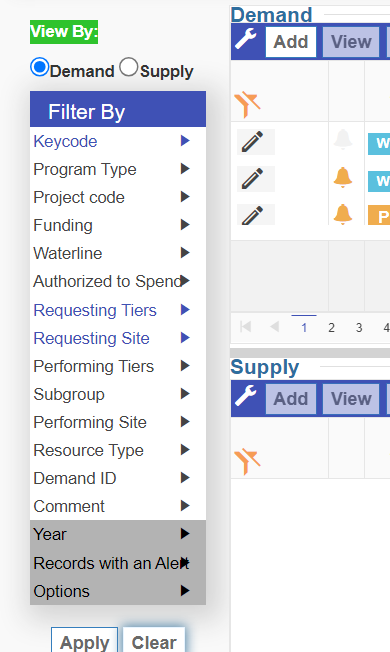The height and width of the screenshot is (652, 390).
Task: Click the greyed-out bell in first row
Action: pyautogui.click(x=343, y=139)
